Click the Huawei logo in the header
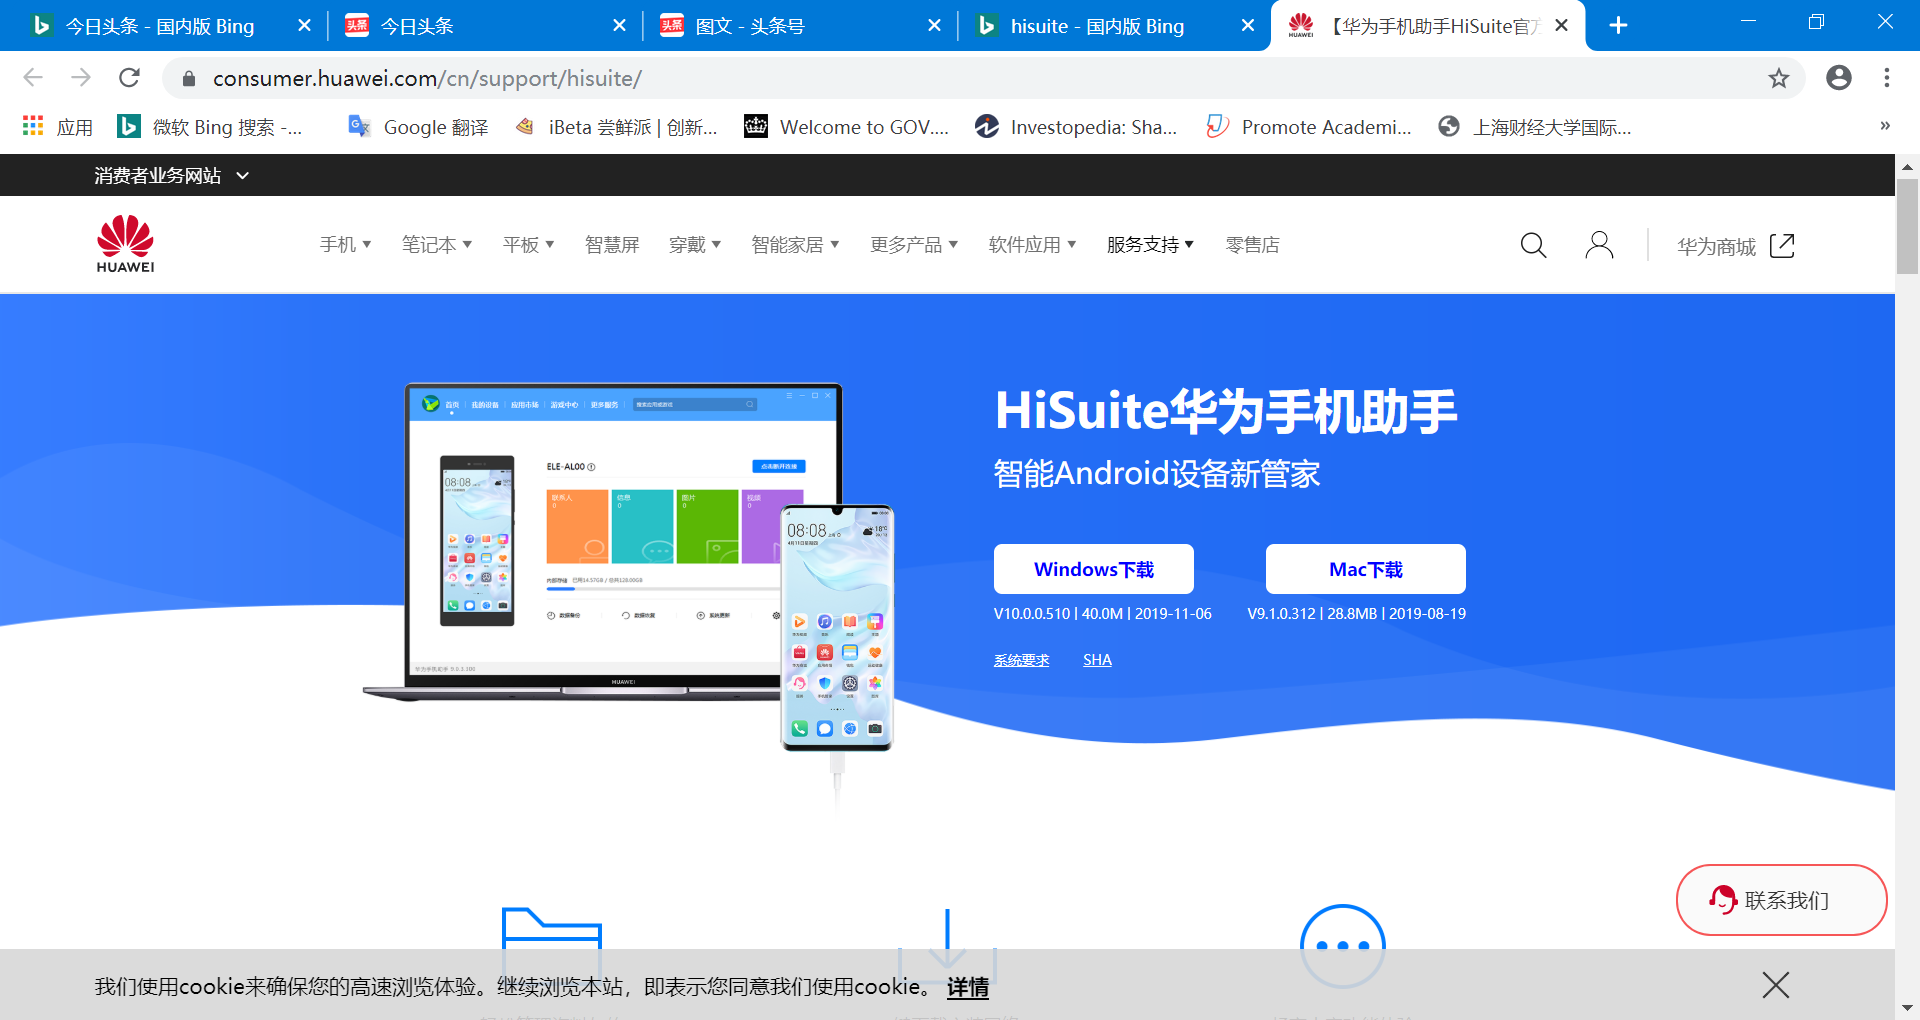 [x=125, y=243]
